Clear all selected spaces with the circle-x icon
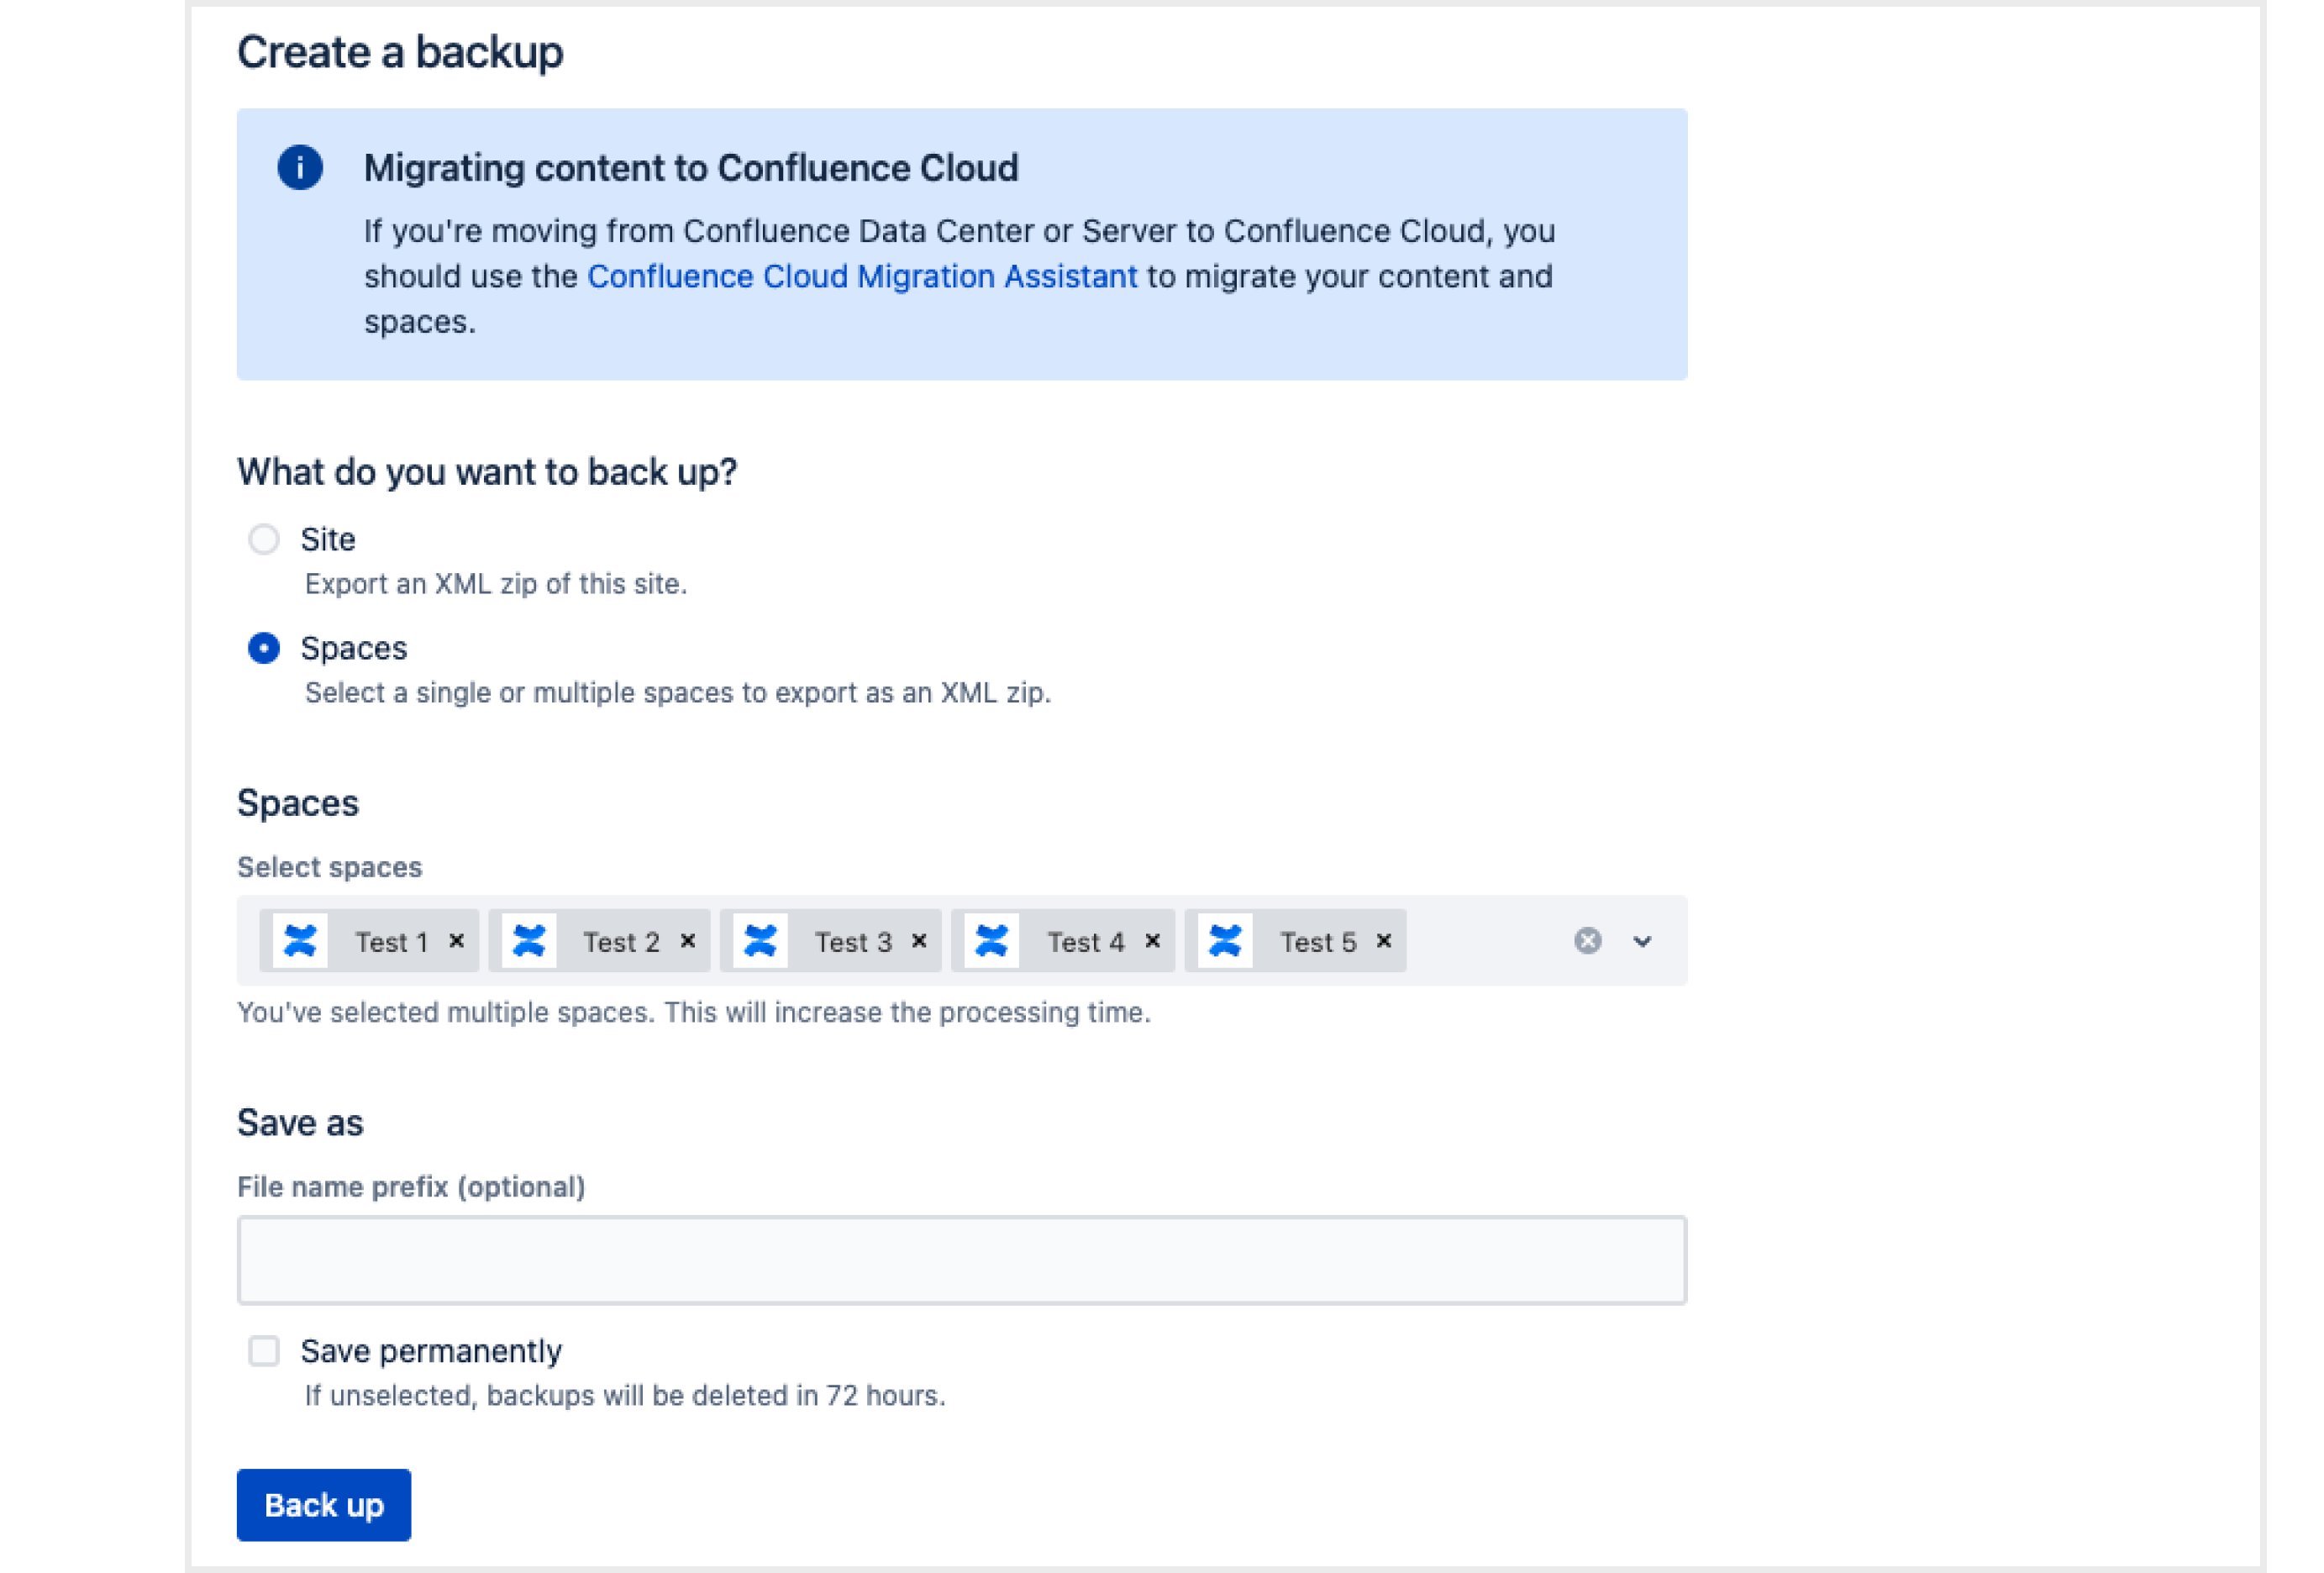 (1588, 942)
